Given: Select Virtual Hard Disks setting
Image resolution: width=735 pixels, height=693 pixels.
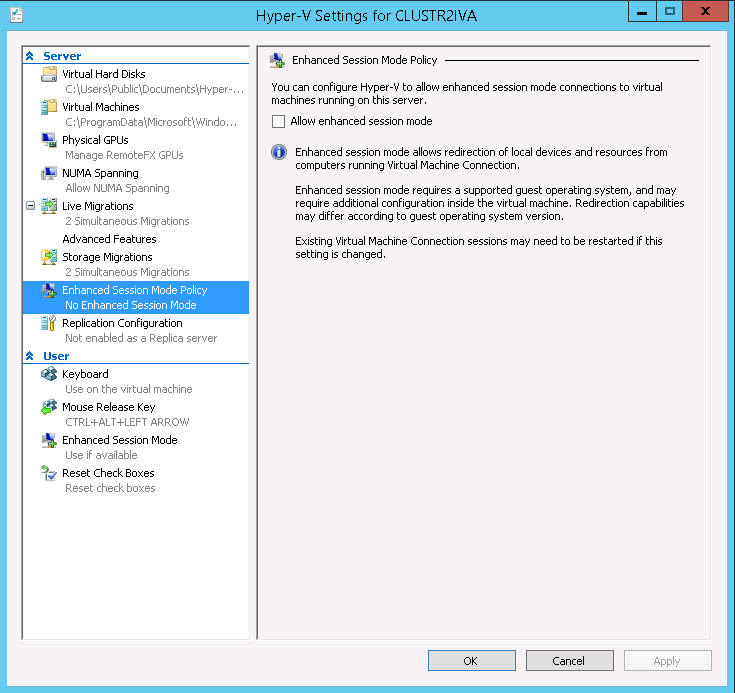Looking at the screenshot, I should tap(104, 74).
